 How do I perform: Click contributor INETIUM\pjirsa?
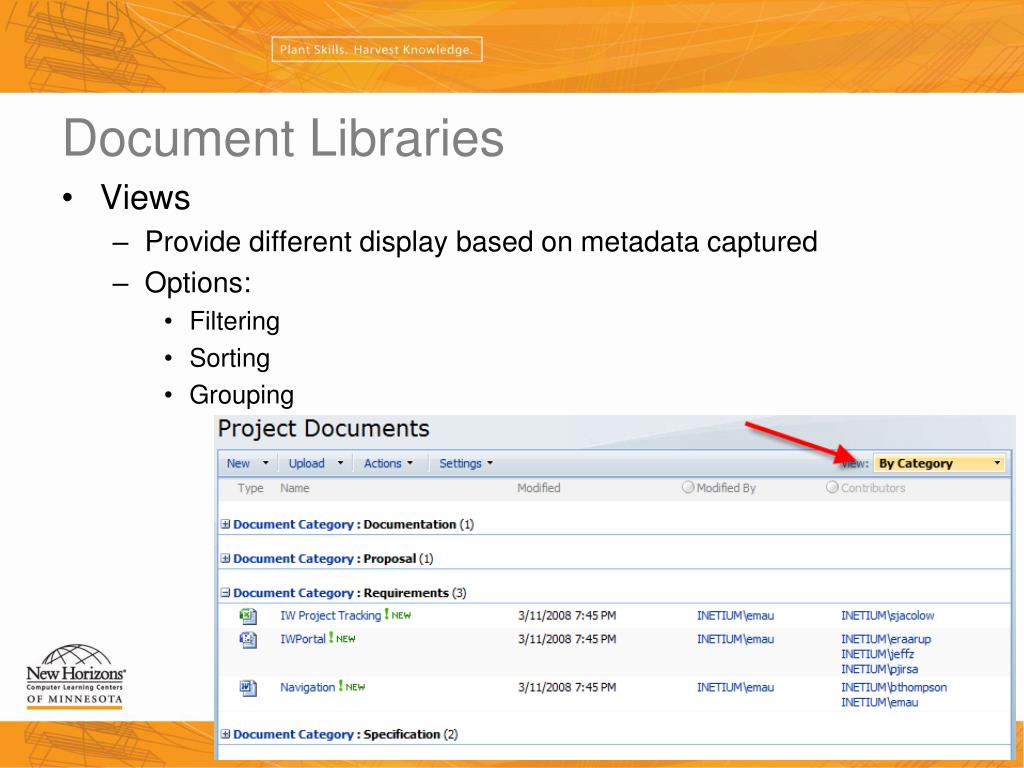point(879,669)
